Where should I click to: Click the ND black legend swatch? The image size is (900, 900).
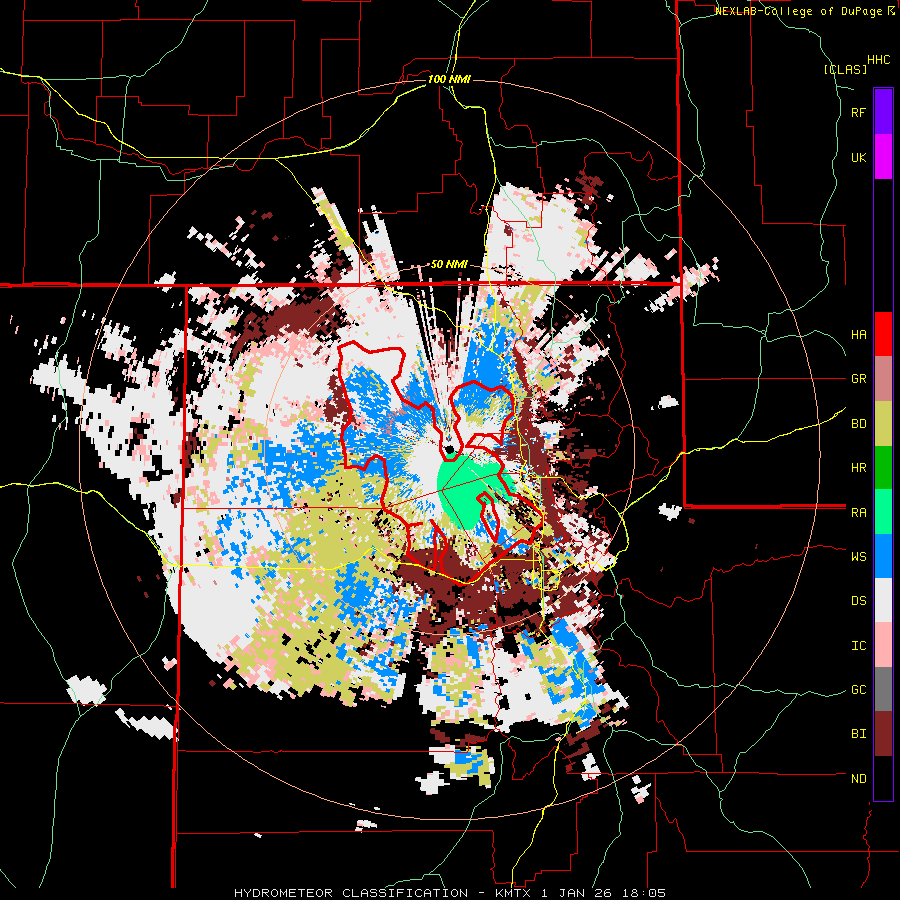point(883,778)
